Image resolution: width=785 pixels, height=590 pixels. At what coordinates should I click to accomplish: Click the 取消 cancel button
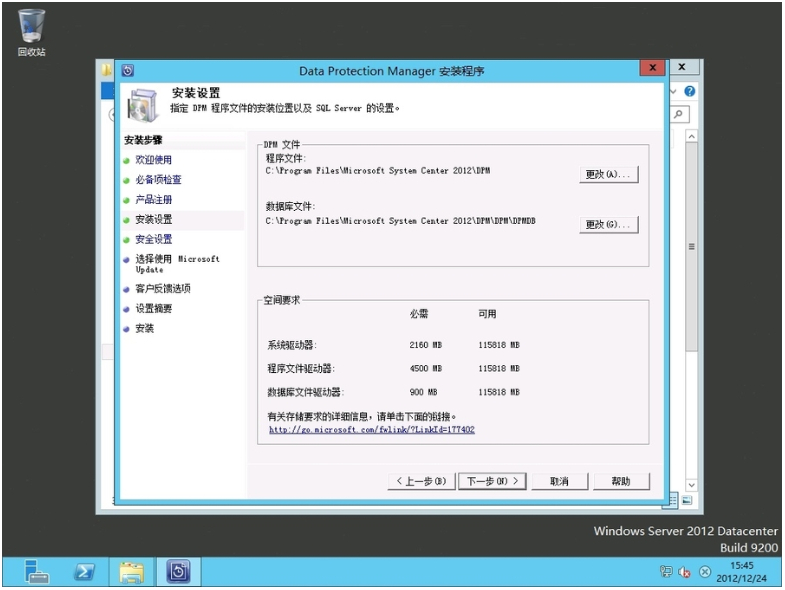(x=560, y=481)
